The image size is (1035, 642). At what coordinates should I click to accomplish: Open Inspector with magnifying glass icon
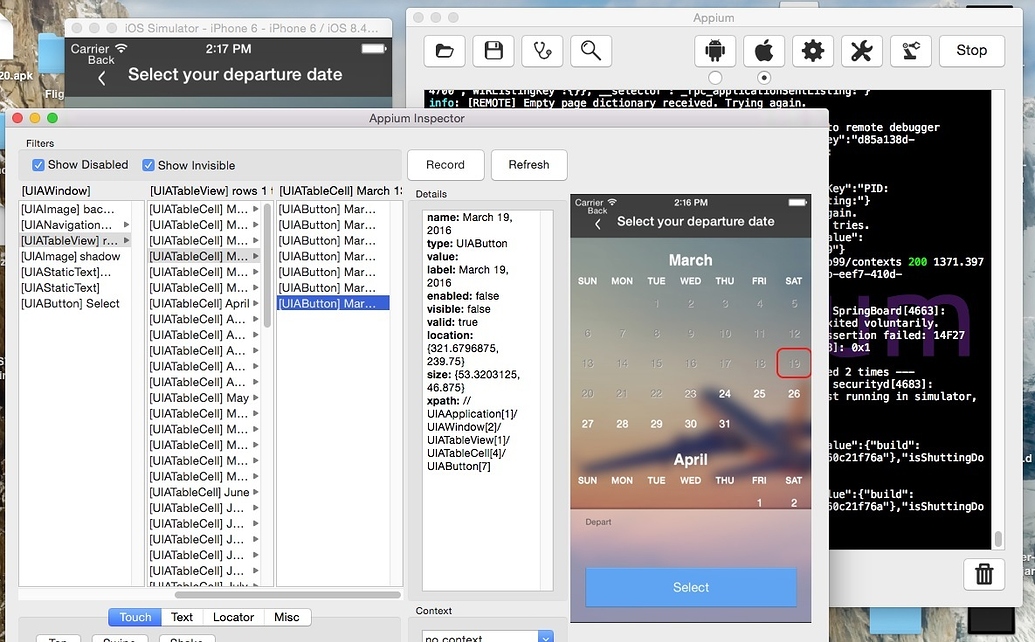click(x=591, y=51)
